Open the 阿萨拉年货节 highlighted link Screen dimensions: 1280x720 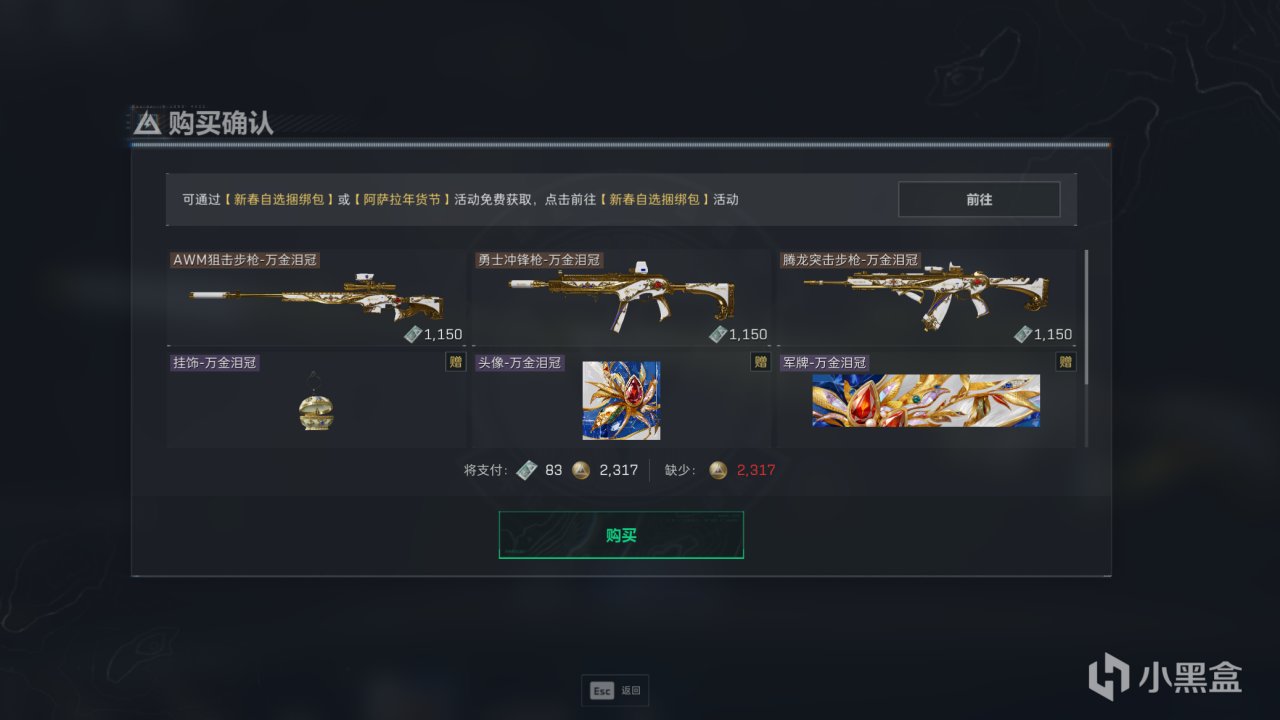(x=402, y=199)
